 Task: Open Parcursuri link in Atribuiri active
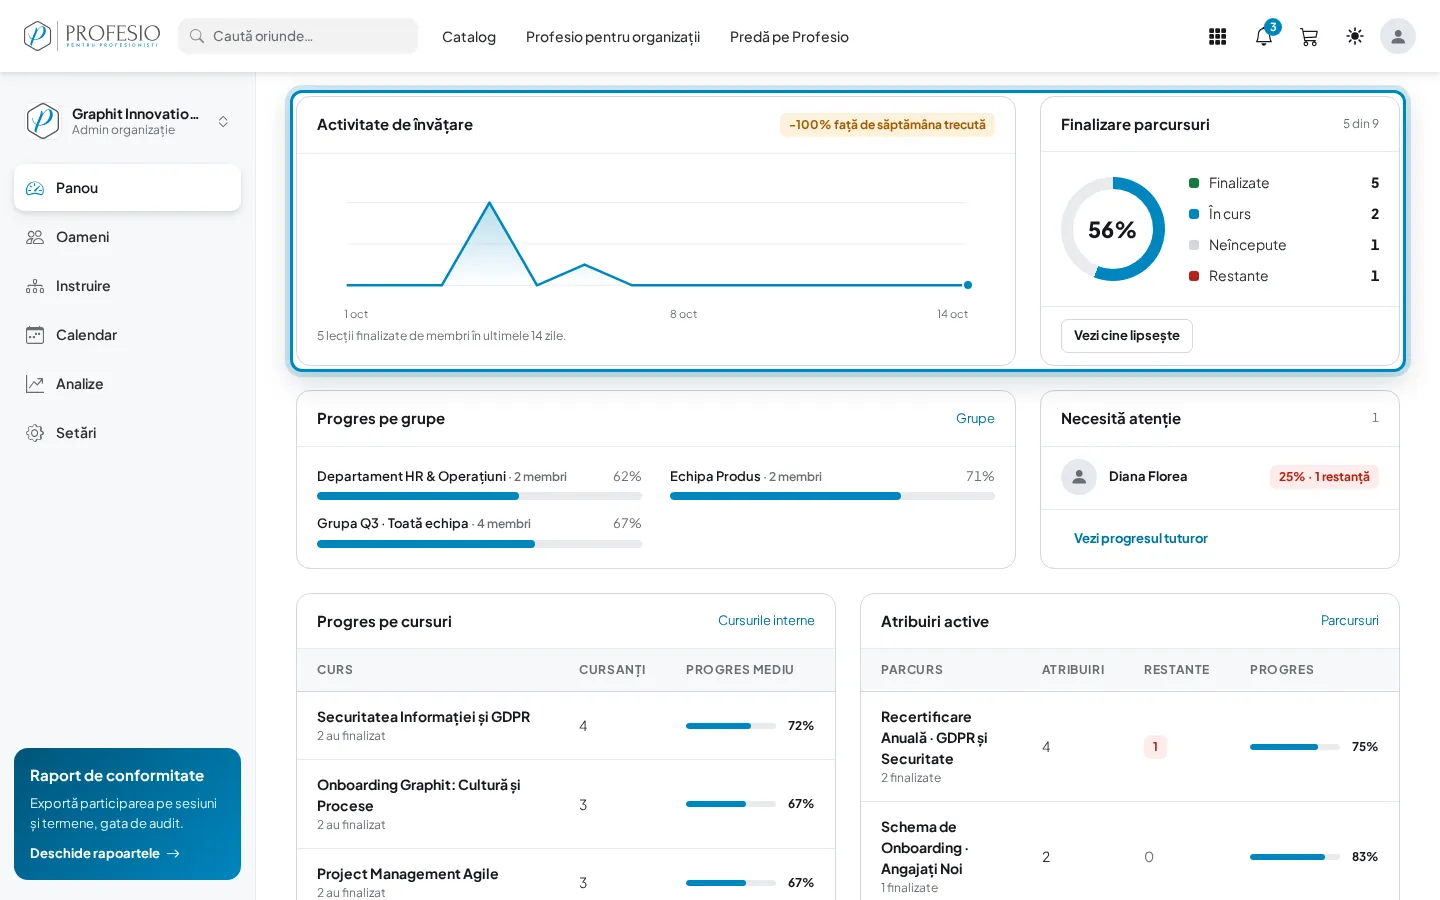coord(1350,620)
